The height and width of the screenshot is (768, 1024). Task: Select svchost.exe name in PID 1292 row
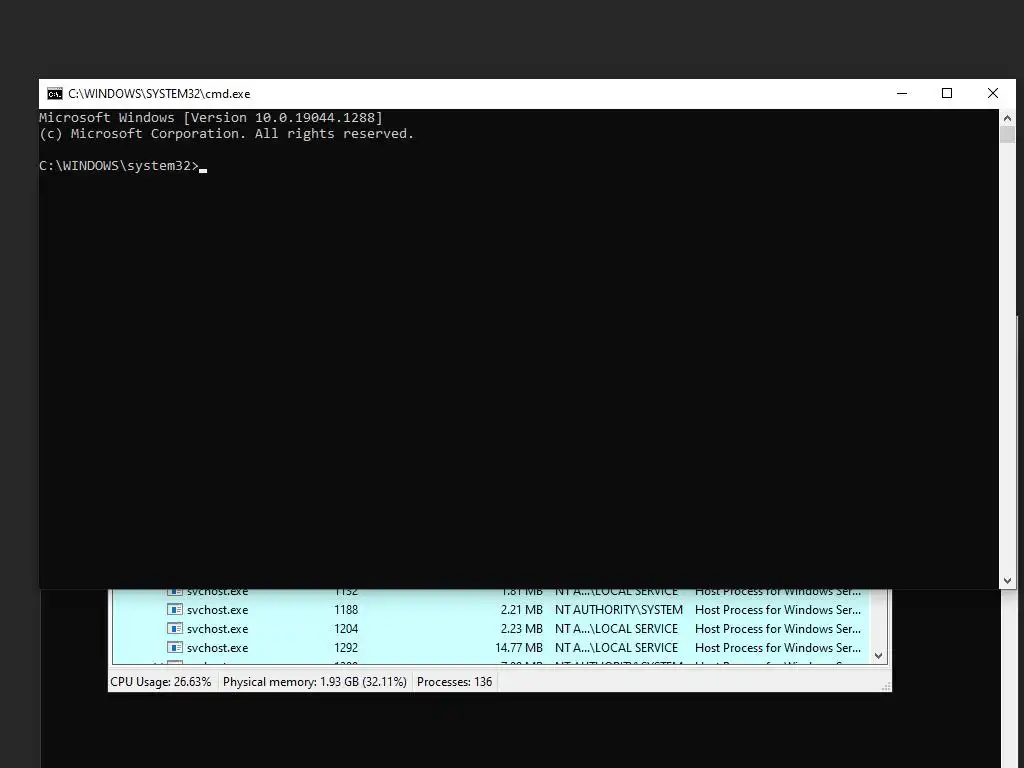[x=217, y=648]
